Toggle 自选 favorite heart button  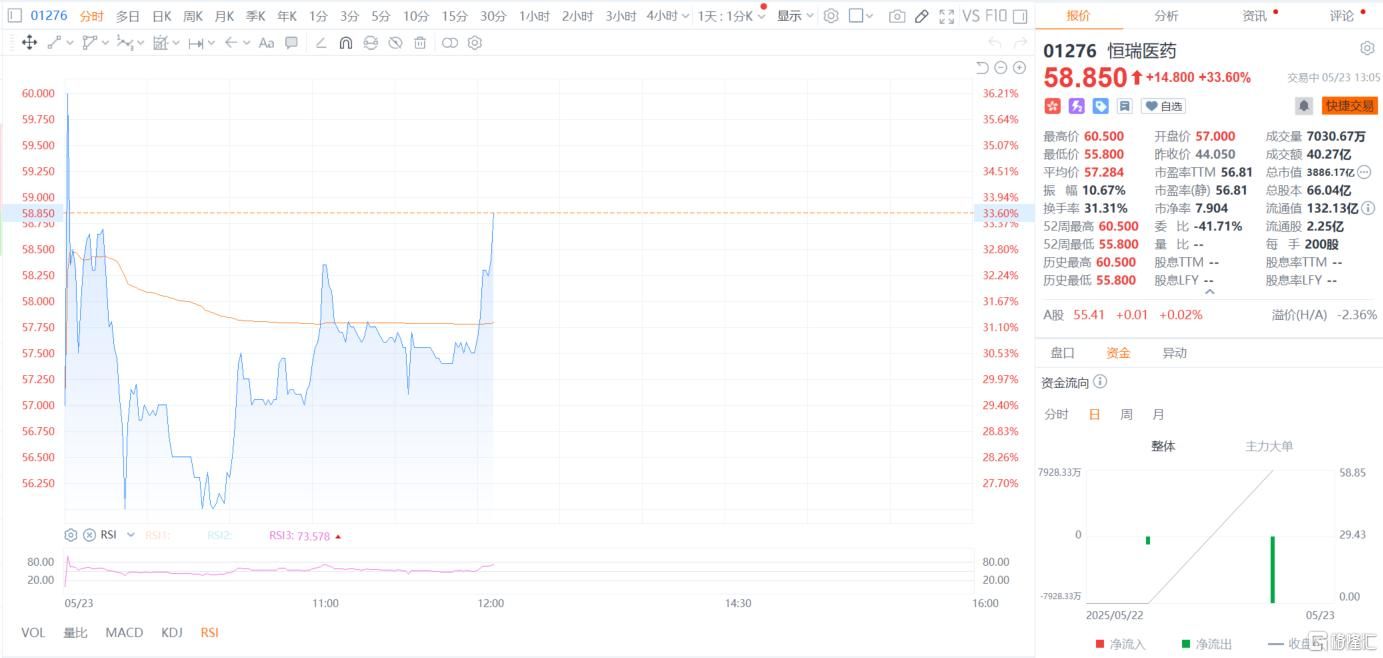click(x=1163, y=106)
